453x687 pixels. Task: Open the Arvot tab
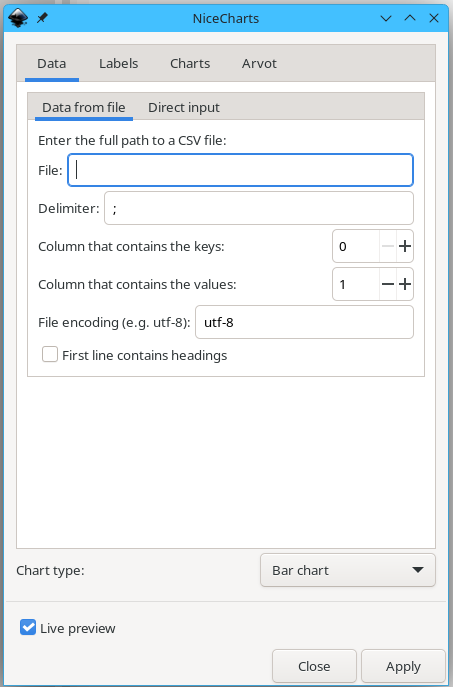tap(259, 64)
